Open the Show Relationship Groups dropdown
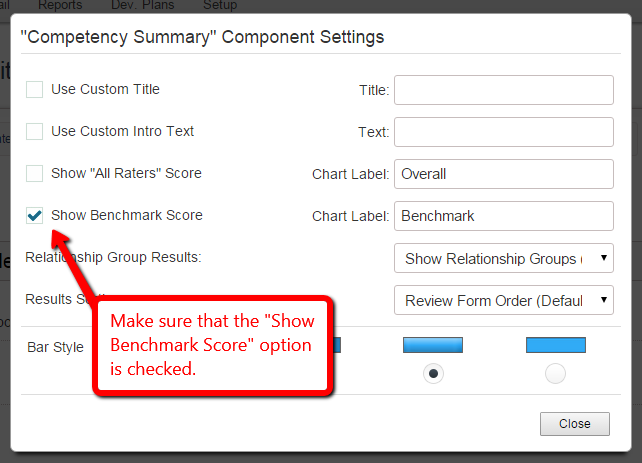This screenshot has width=642, height=463. 504,258
